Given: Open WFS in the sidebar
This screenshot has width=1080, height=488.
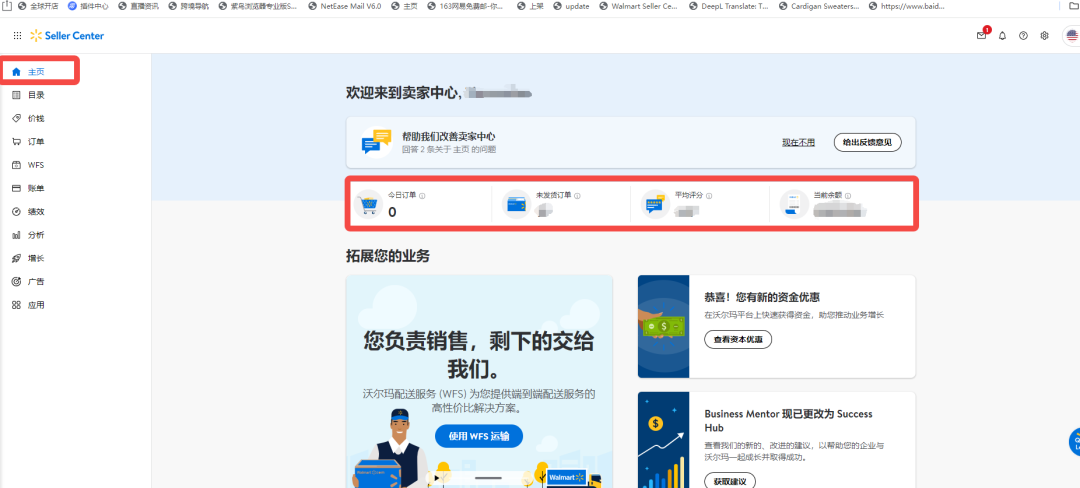Looking at the screenshot, I should point(36,165).
